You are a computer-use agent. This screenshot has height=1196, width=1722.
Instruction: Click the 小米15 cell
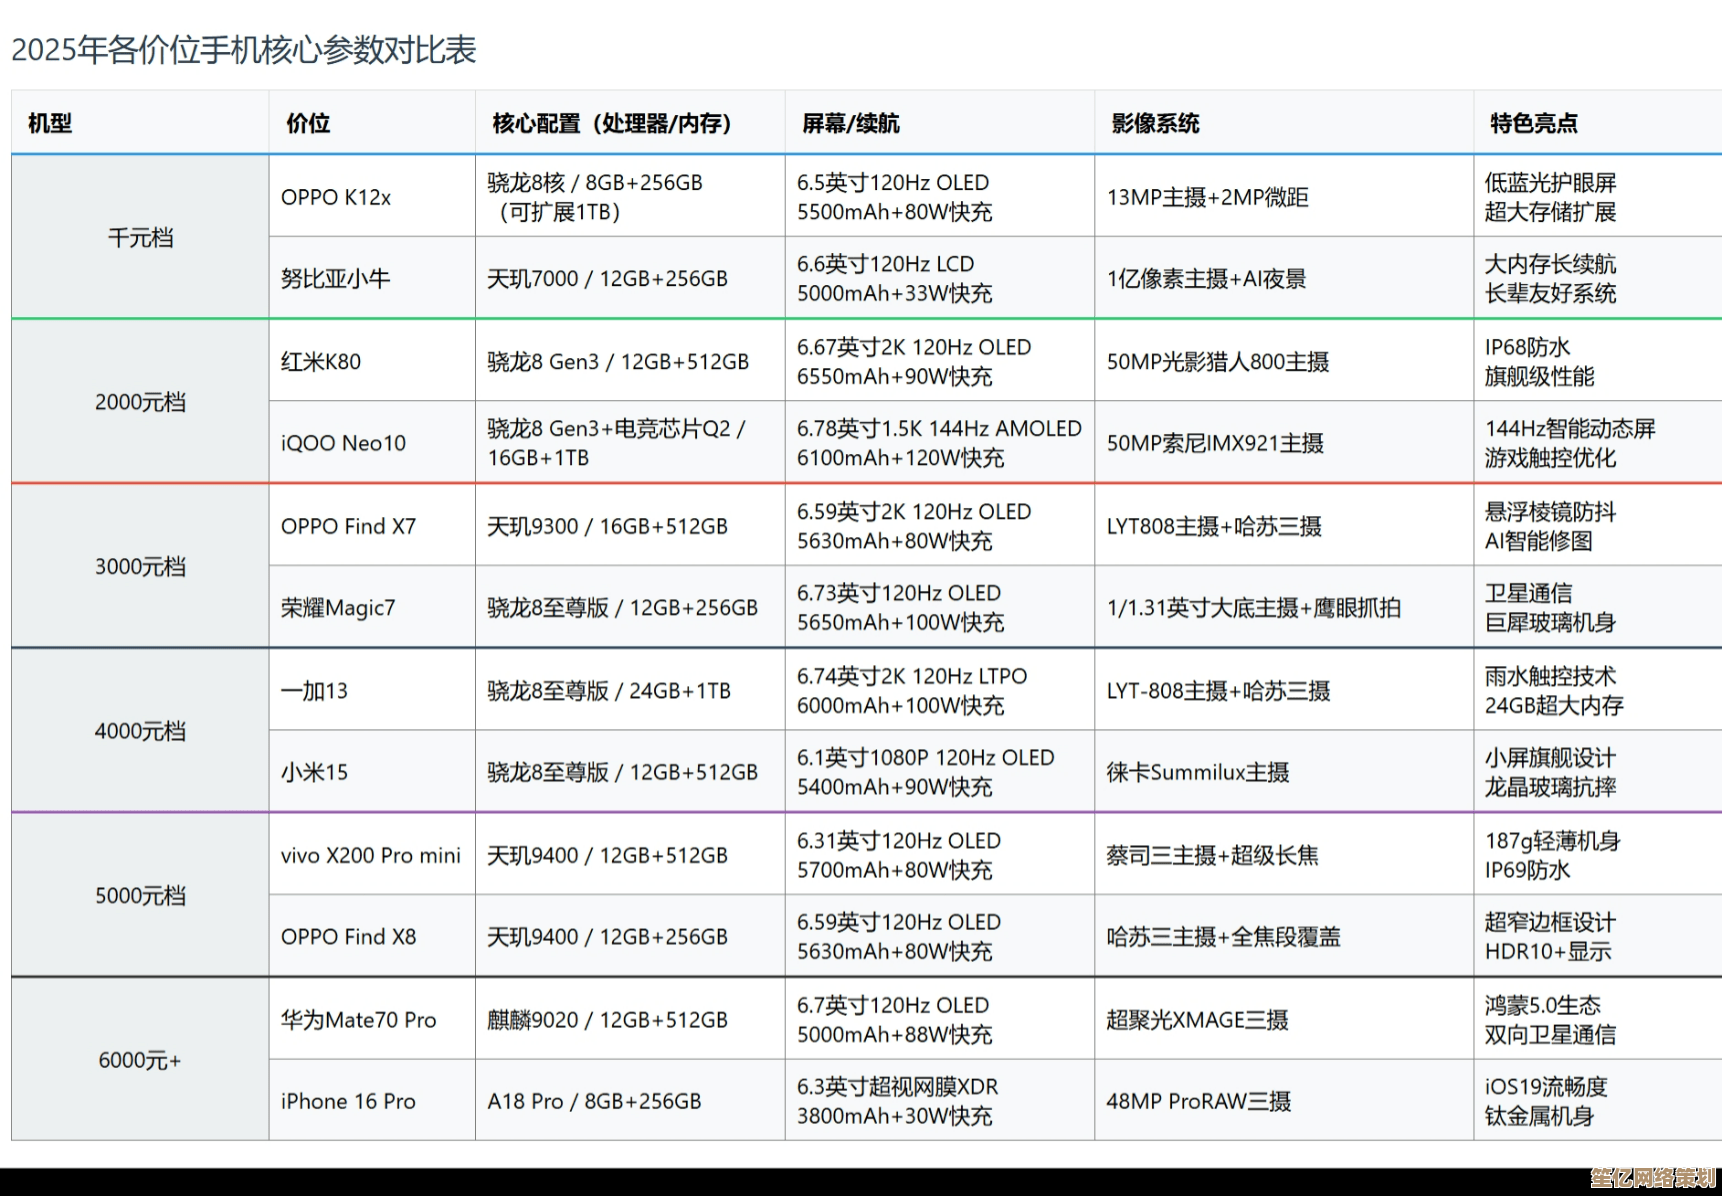[x=372, y=771]
